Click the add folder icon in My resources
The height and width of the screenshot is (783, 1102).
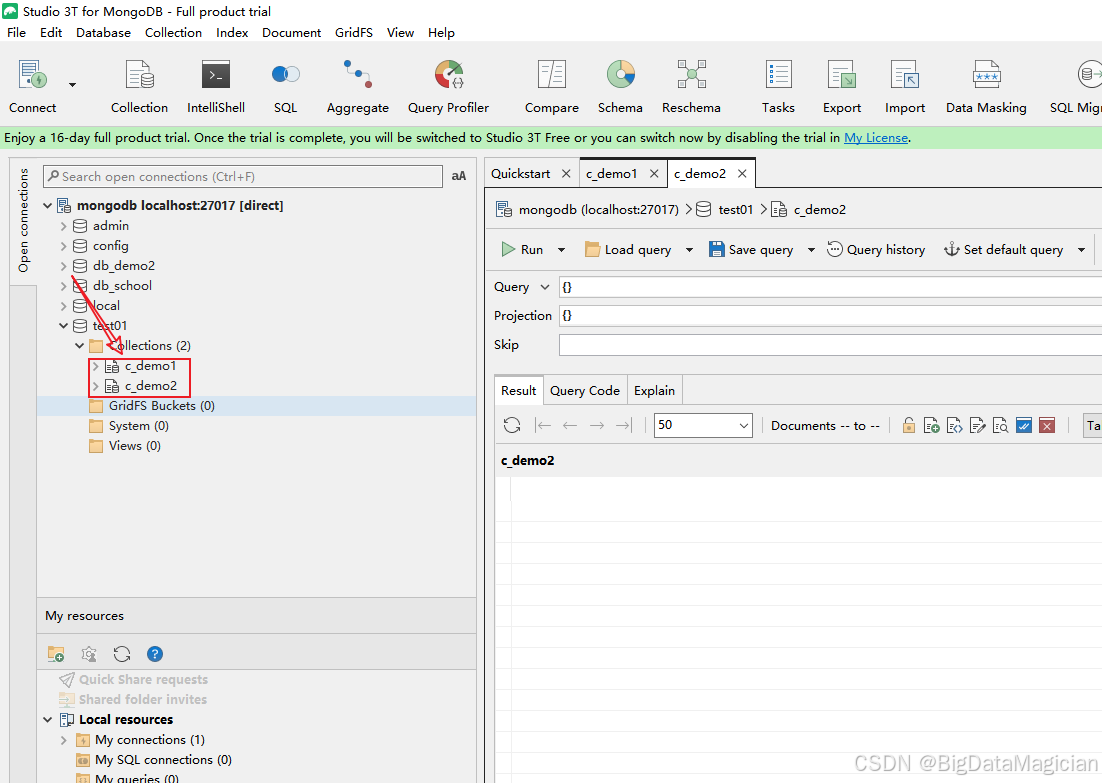click(56, 654)
